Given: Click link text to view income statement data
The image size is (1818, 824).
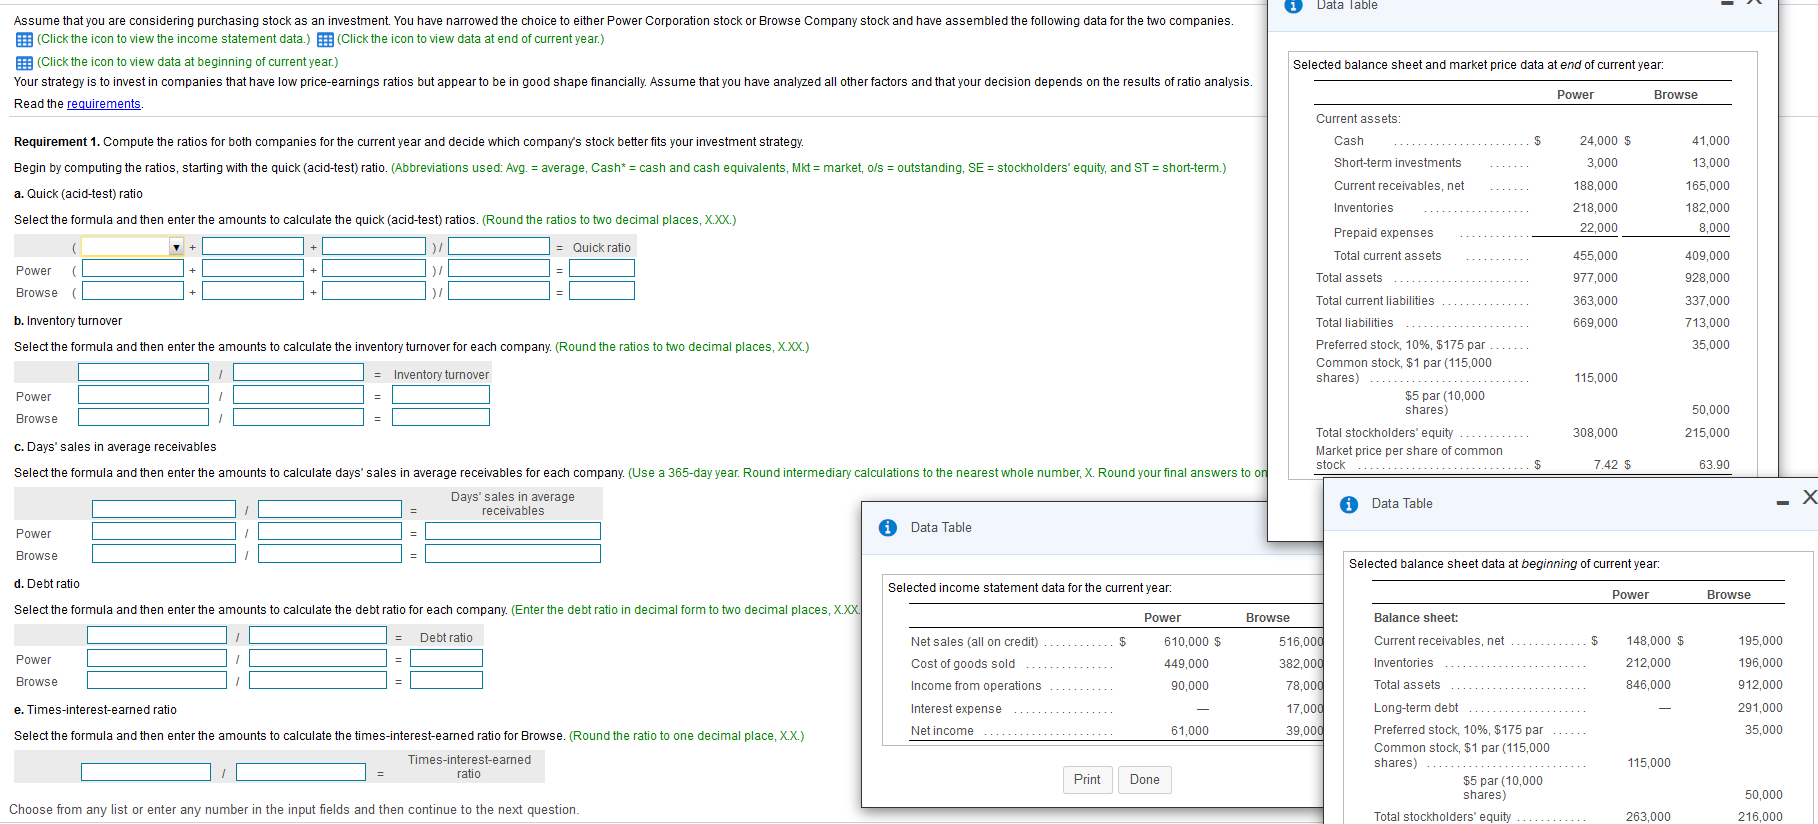Looking at the screenshot, I should pos(173,39).
